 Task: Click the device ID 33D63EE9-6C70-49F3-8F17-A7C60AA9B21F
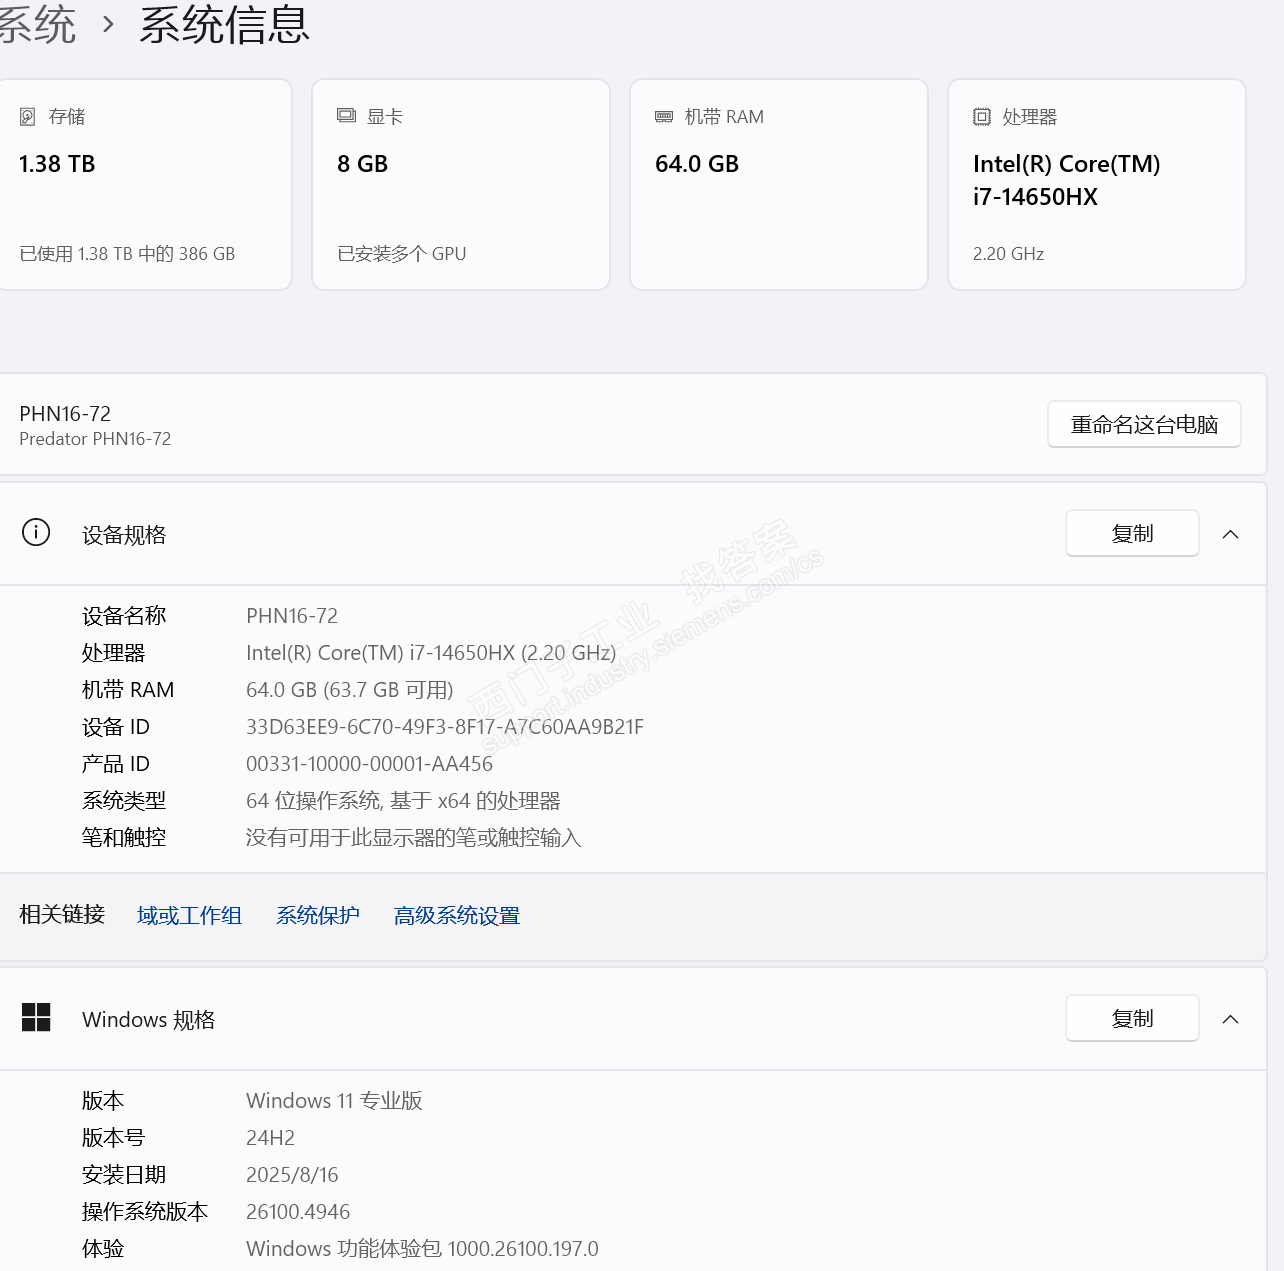point(445,727)
